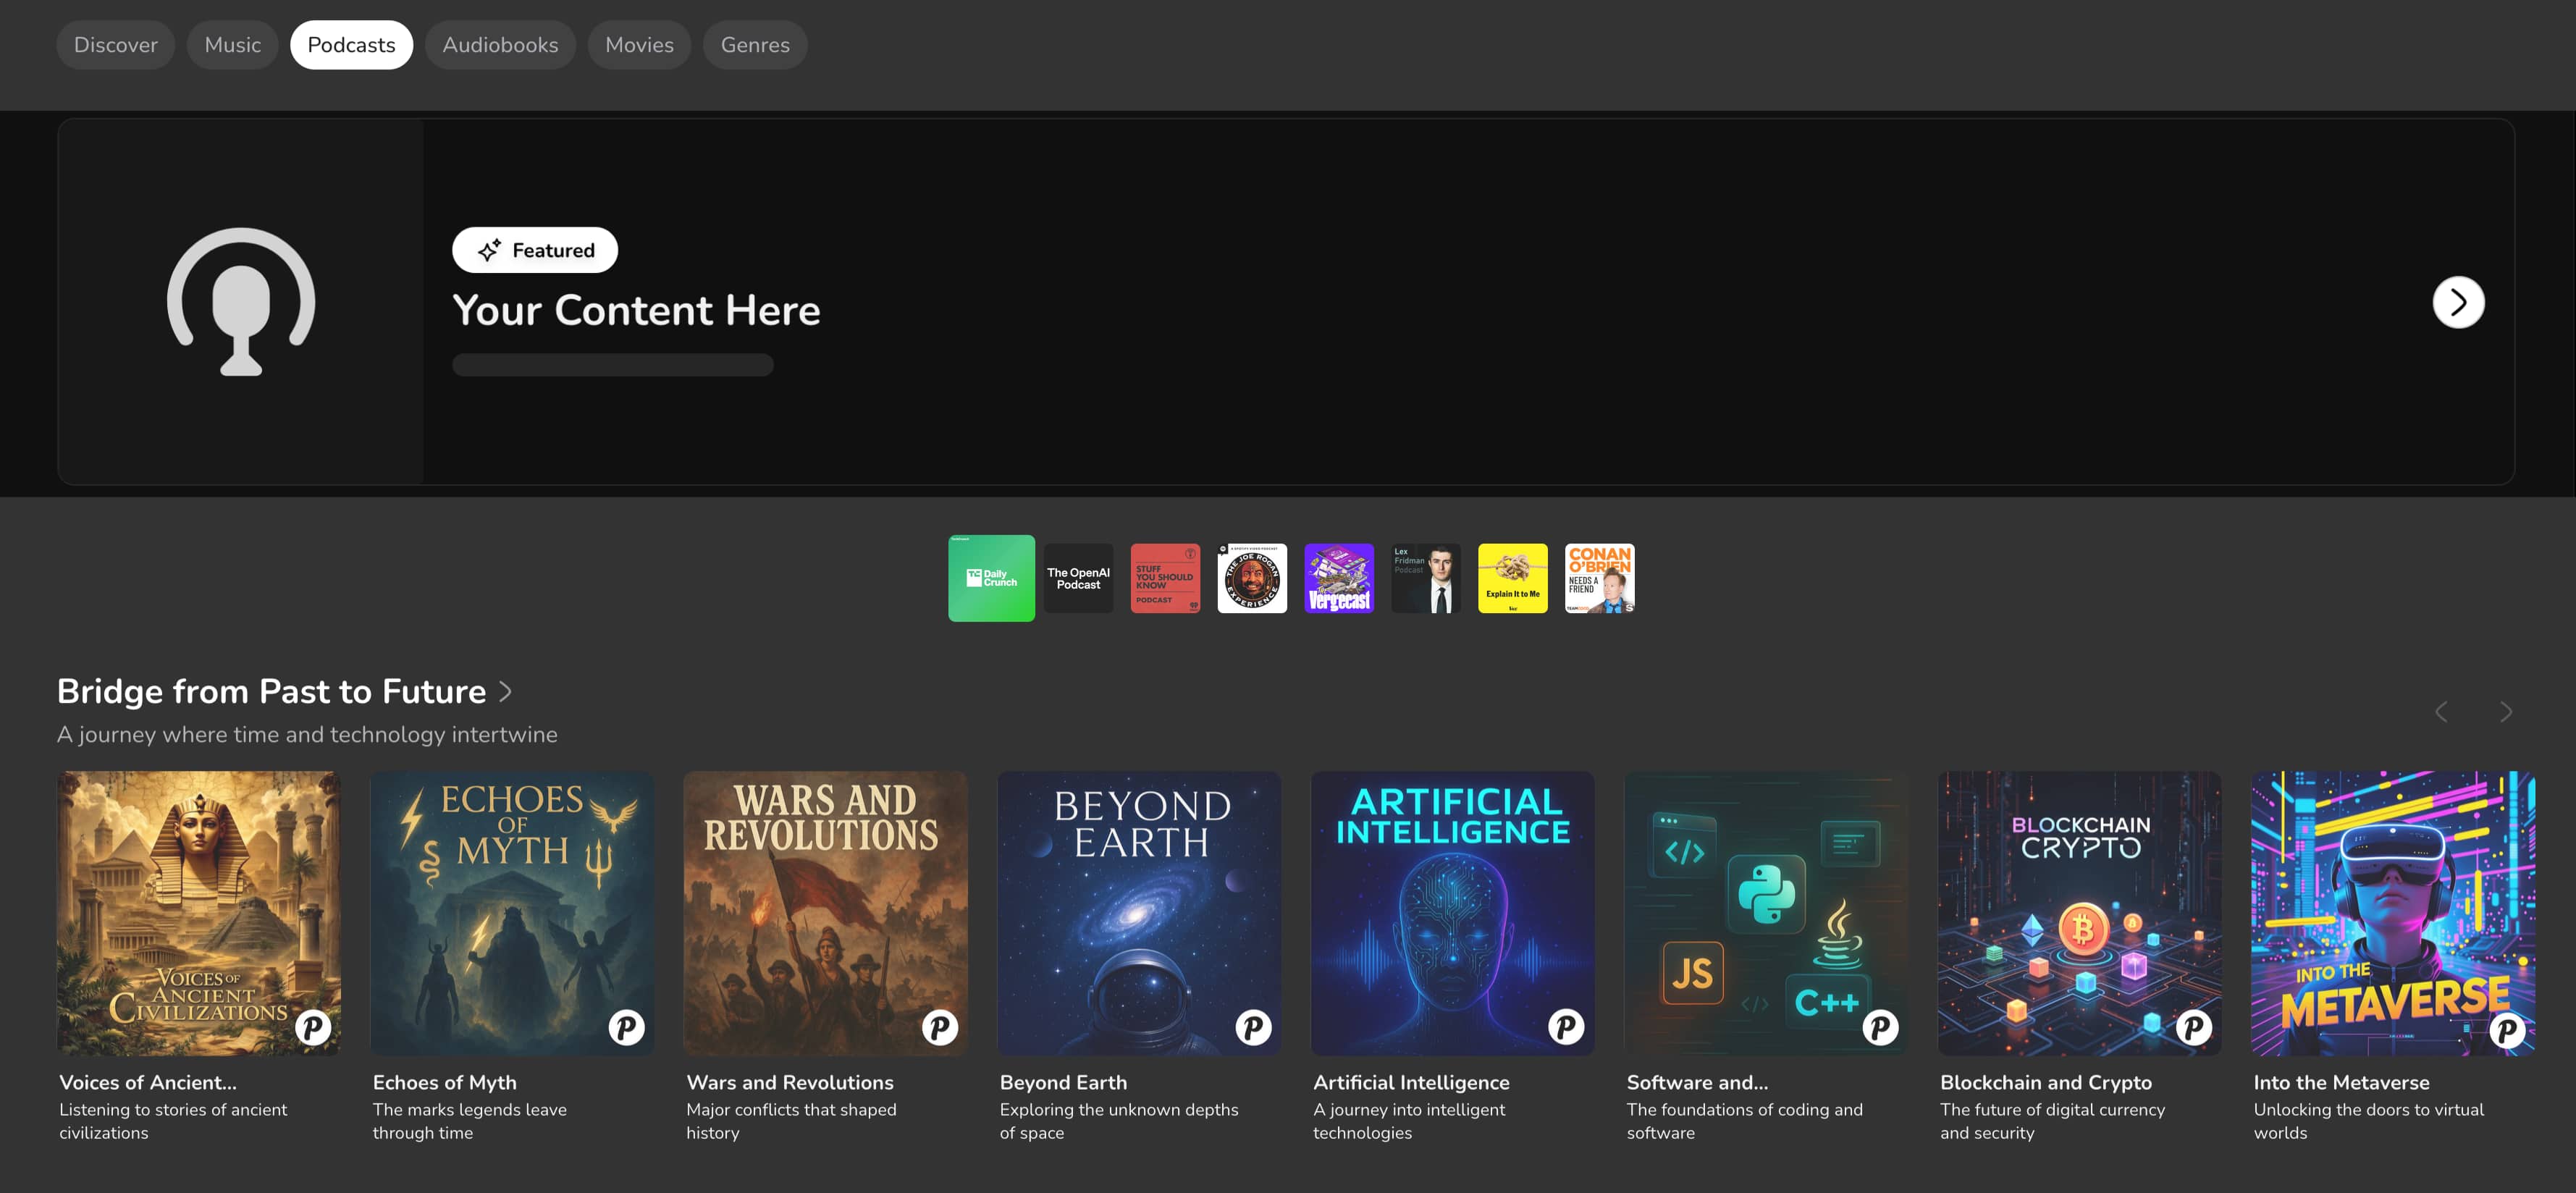Screen dimensions: 2576x1193
Task: Click the featured content progress bar
Action: click(612, 365)
